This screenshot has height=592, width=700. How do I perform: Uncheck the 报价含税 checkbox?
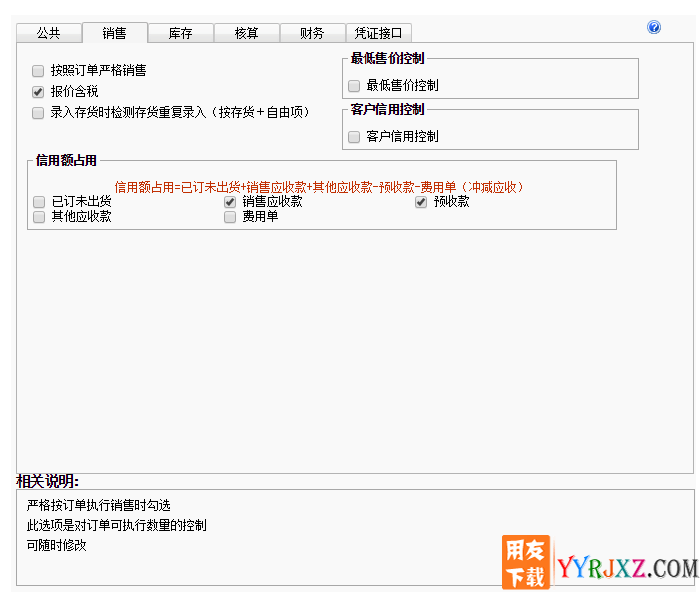(x=38, y=92)
